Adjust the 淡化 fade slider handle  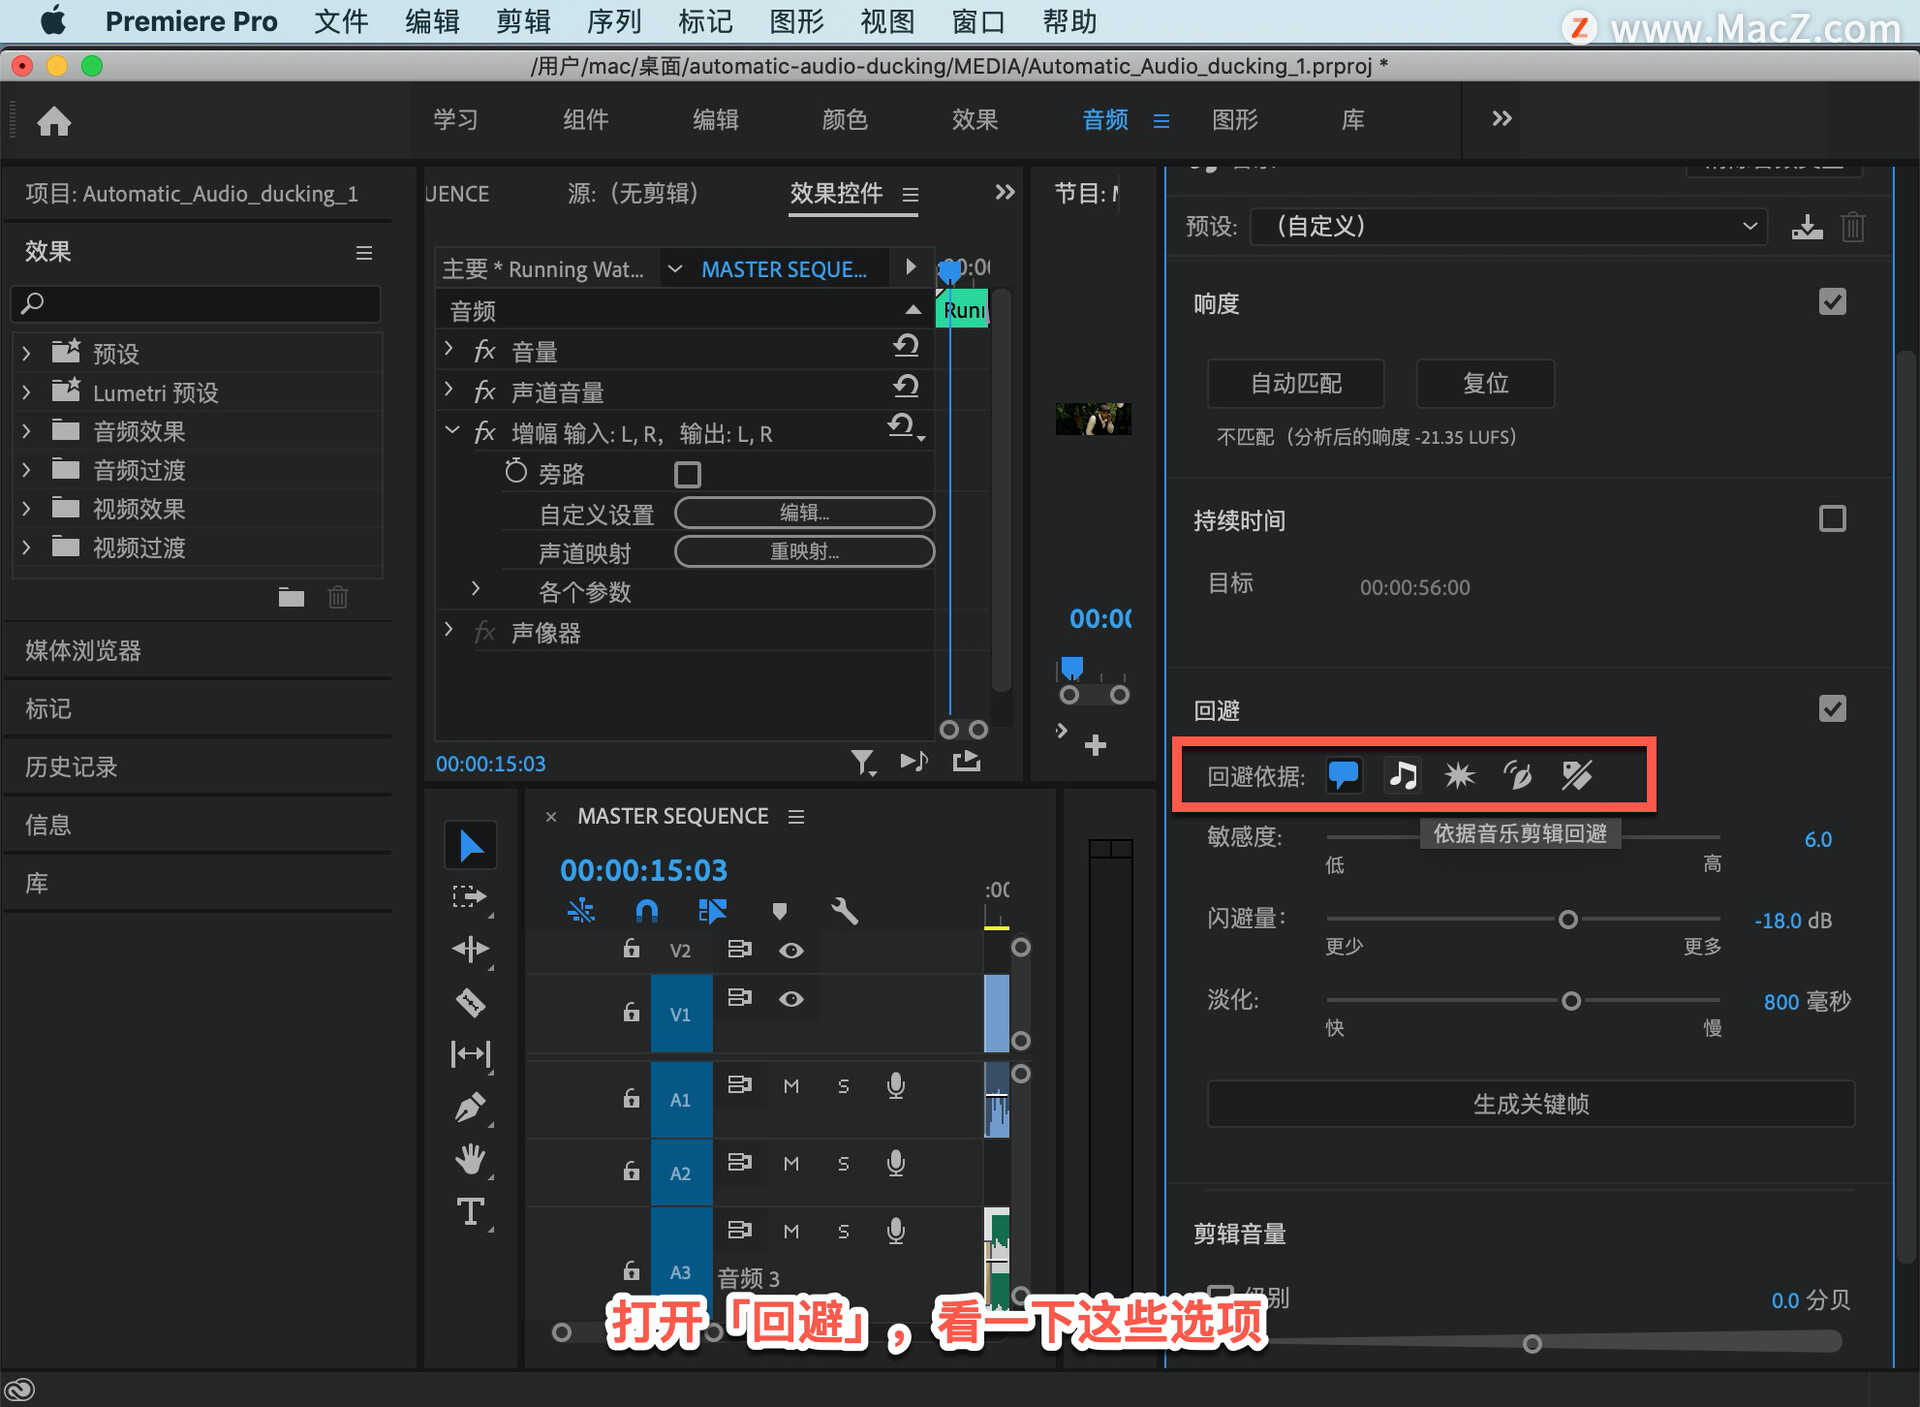(x=1571, y=1001)
